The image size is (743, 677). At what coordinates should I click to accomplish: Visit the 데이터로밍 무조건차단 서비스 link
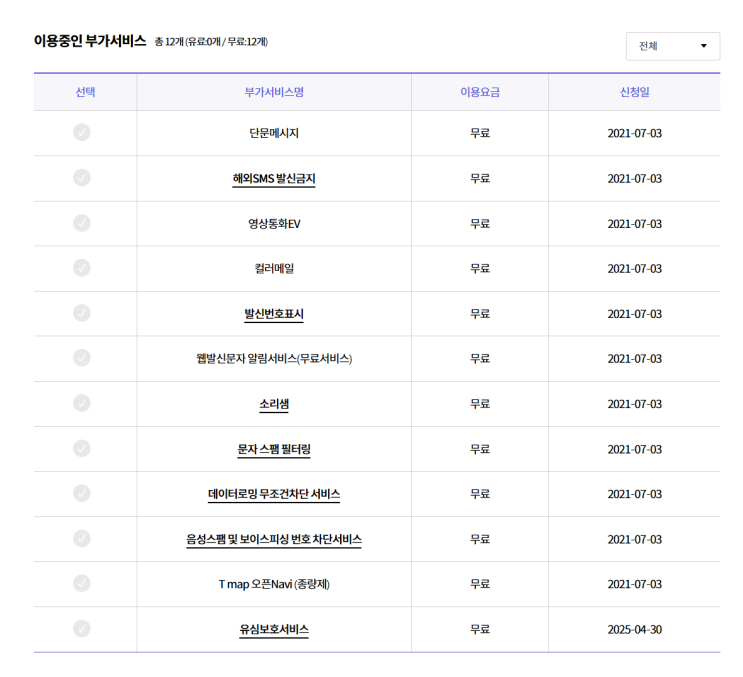pyautogui.click(x=274, y=494)
